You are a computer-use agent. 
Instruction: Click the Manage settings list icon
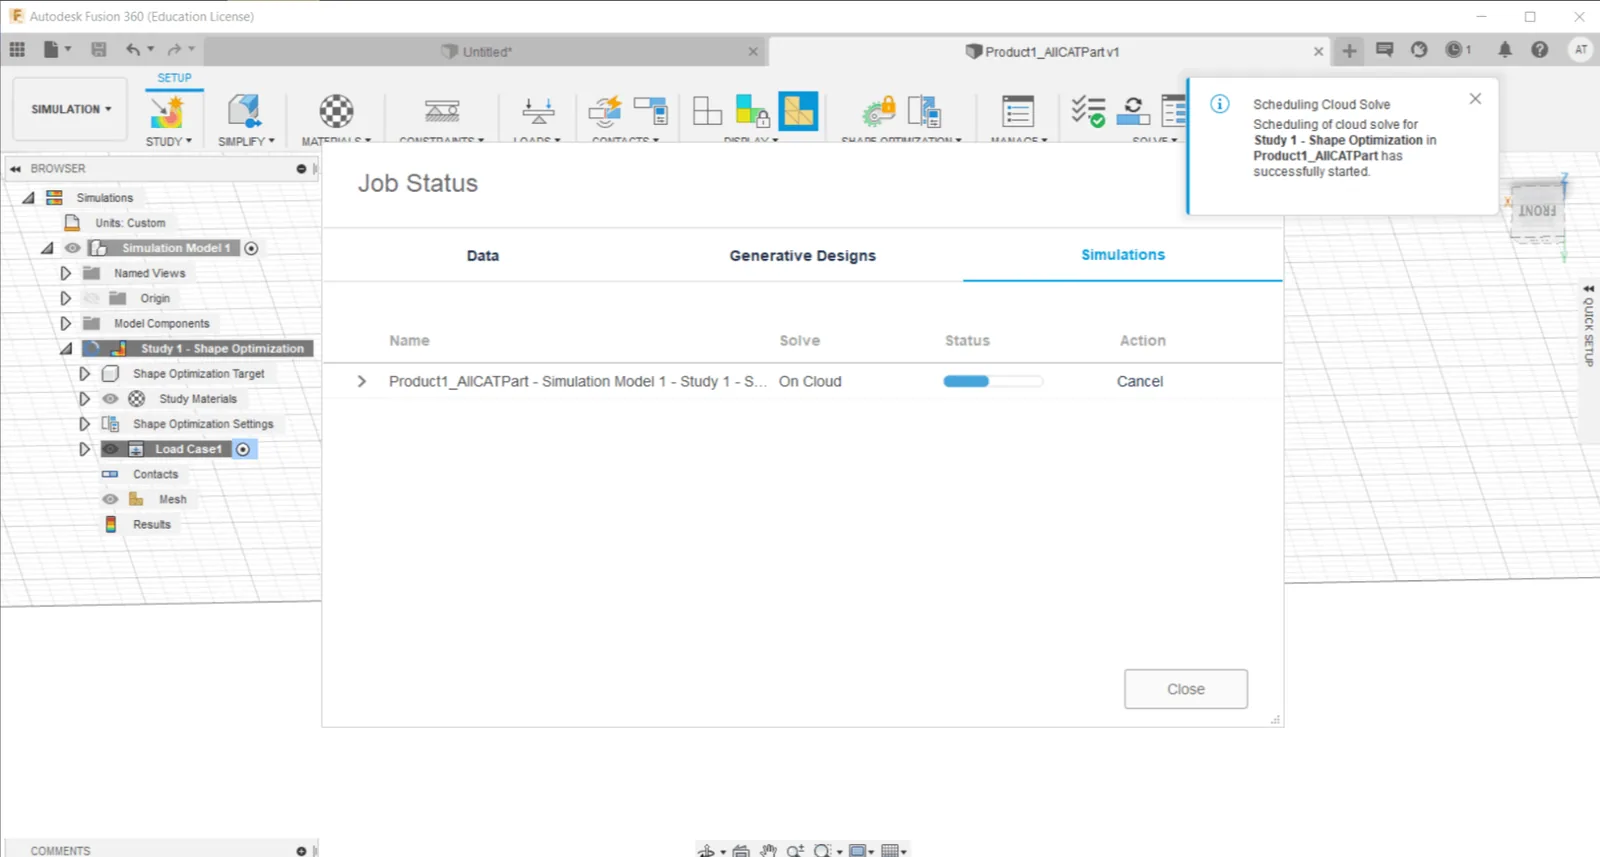pos(1018,111)
